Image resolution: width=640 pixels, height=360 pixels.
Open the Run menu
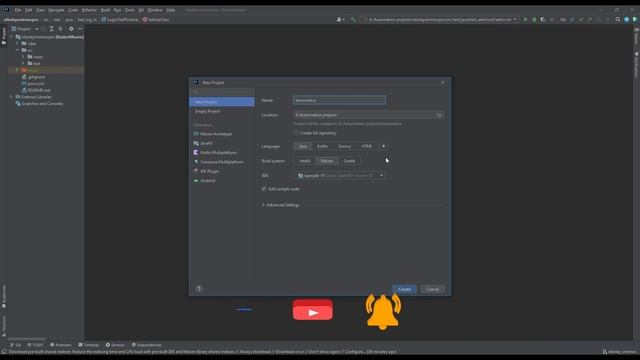117,10
